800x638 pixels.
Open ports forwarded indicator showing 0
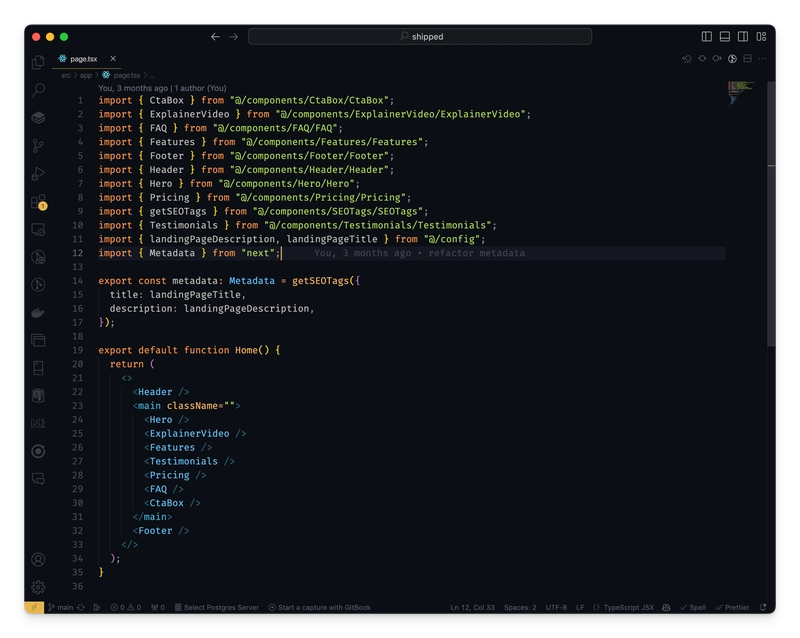click(158, 607)
